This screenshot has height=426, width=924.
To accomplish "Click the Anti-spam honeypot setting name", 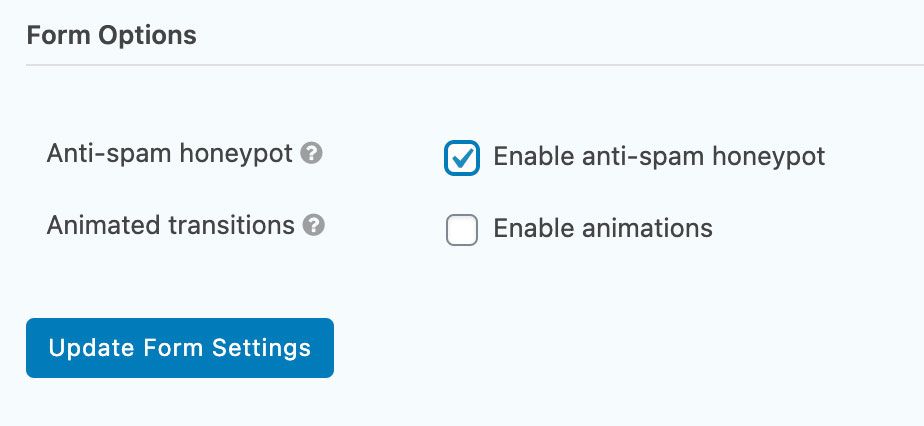I will (x=170, y=154).
